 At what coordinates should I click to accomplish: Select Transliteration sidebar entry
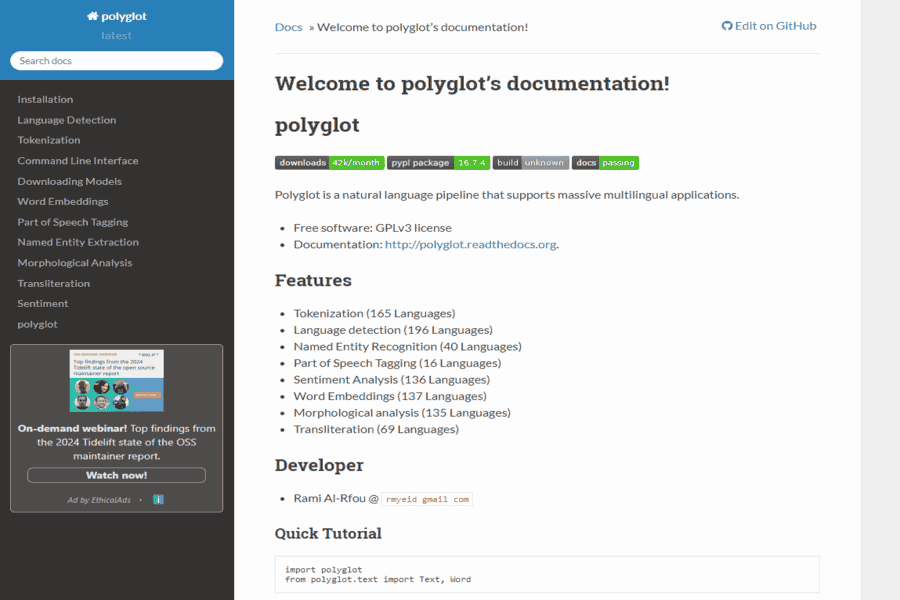[53, 284]
